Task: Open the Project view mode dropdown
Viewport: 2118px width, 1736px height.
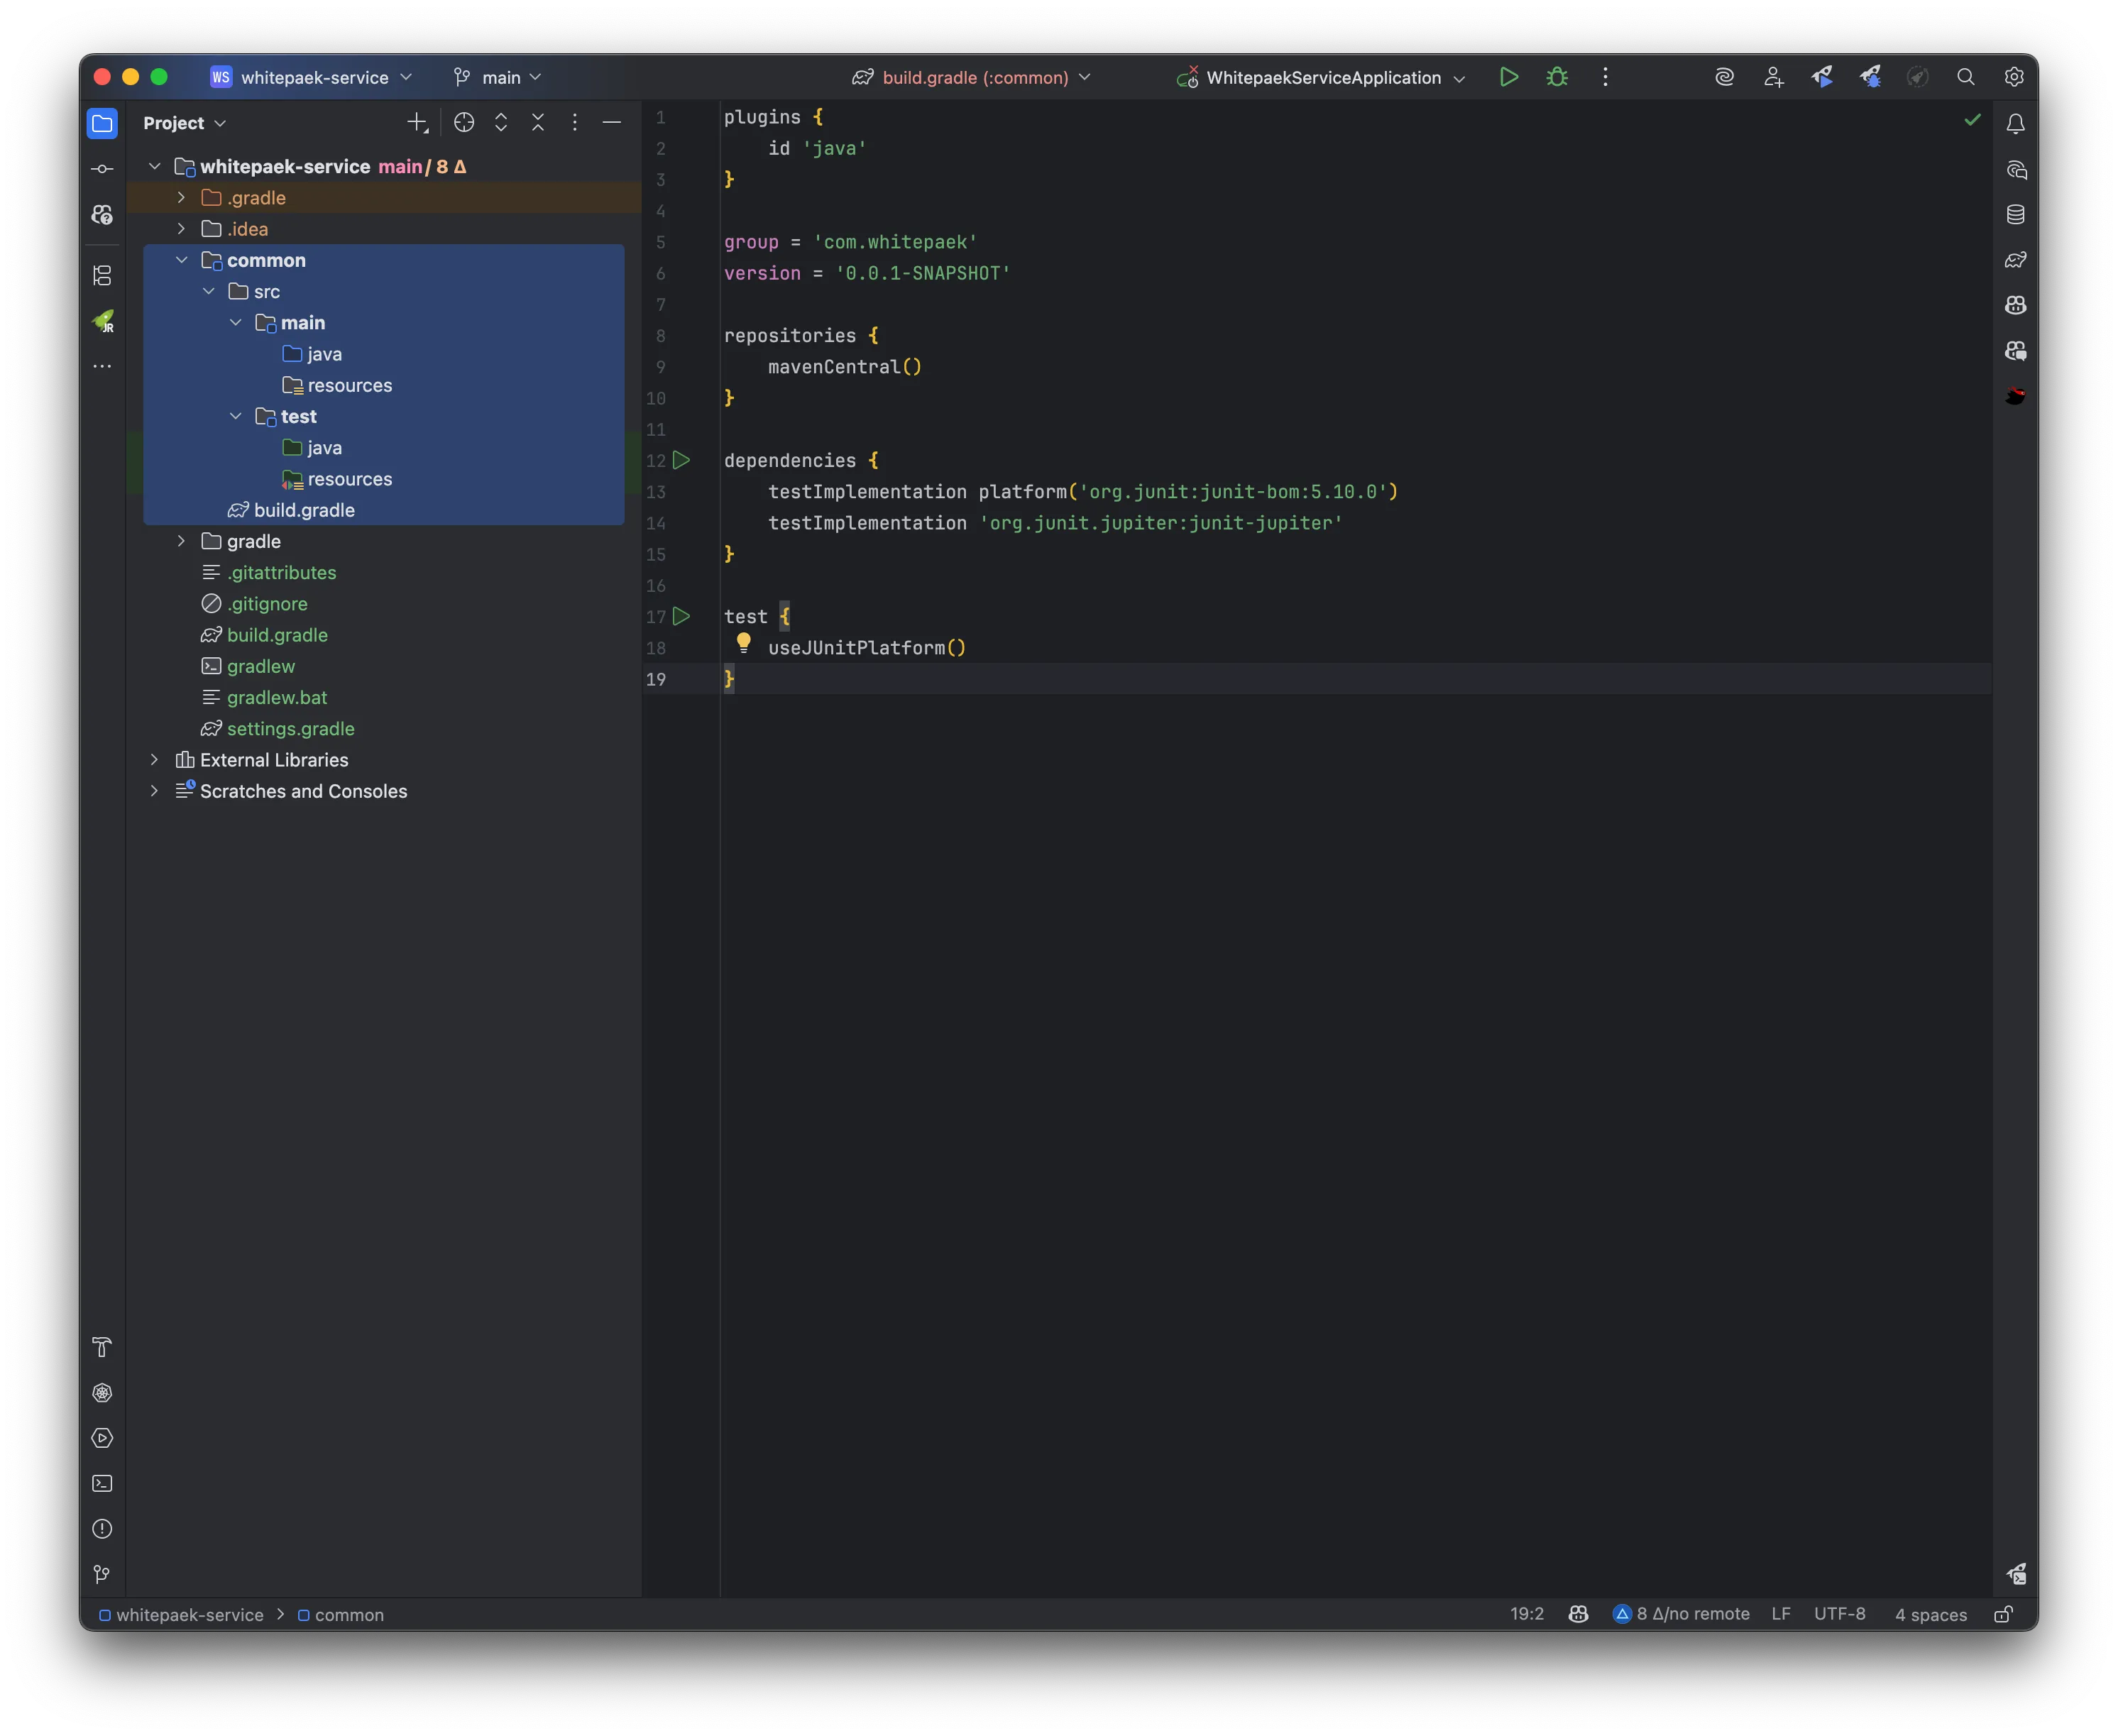Action: tap(185, 123)
